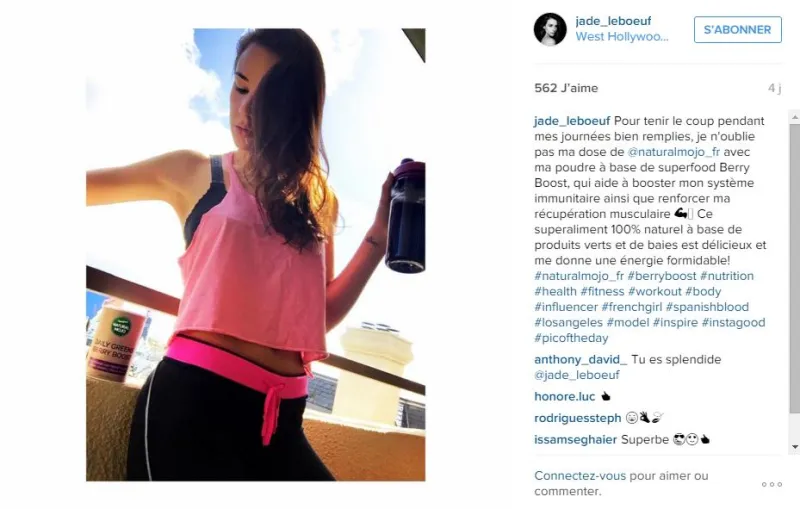This screenshot has width=800, height=509.
Task: Open jade_leboeuf profile avatar picture
Action: [550, 30]
